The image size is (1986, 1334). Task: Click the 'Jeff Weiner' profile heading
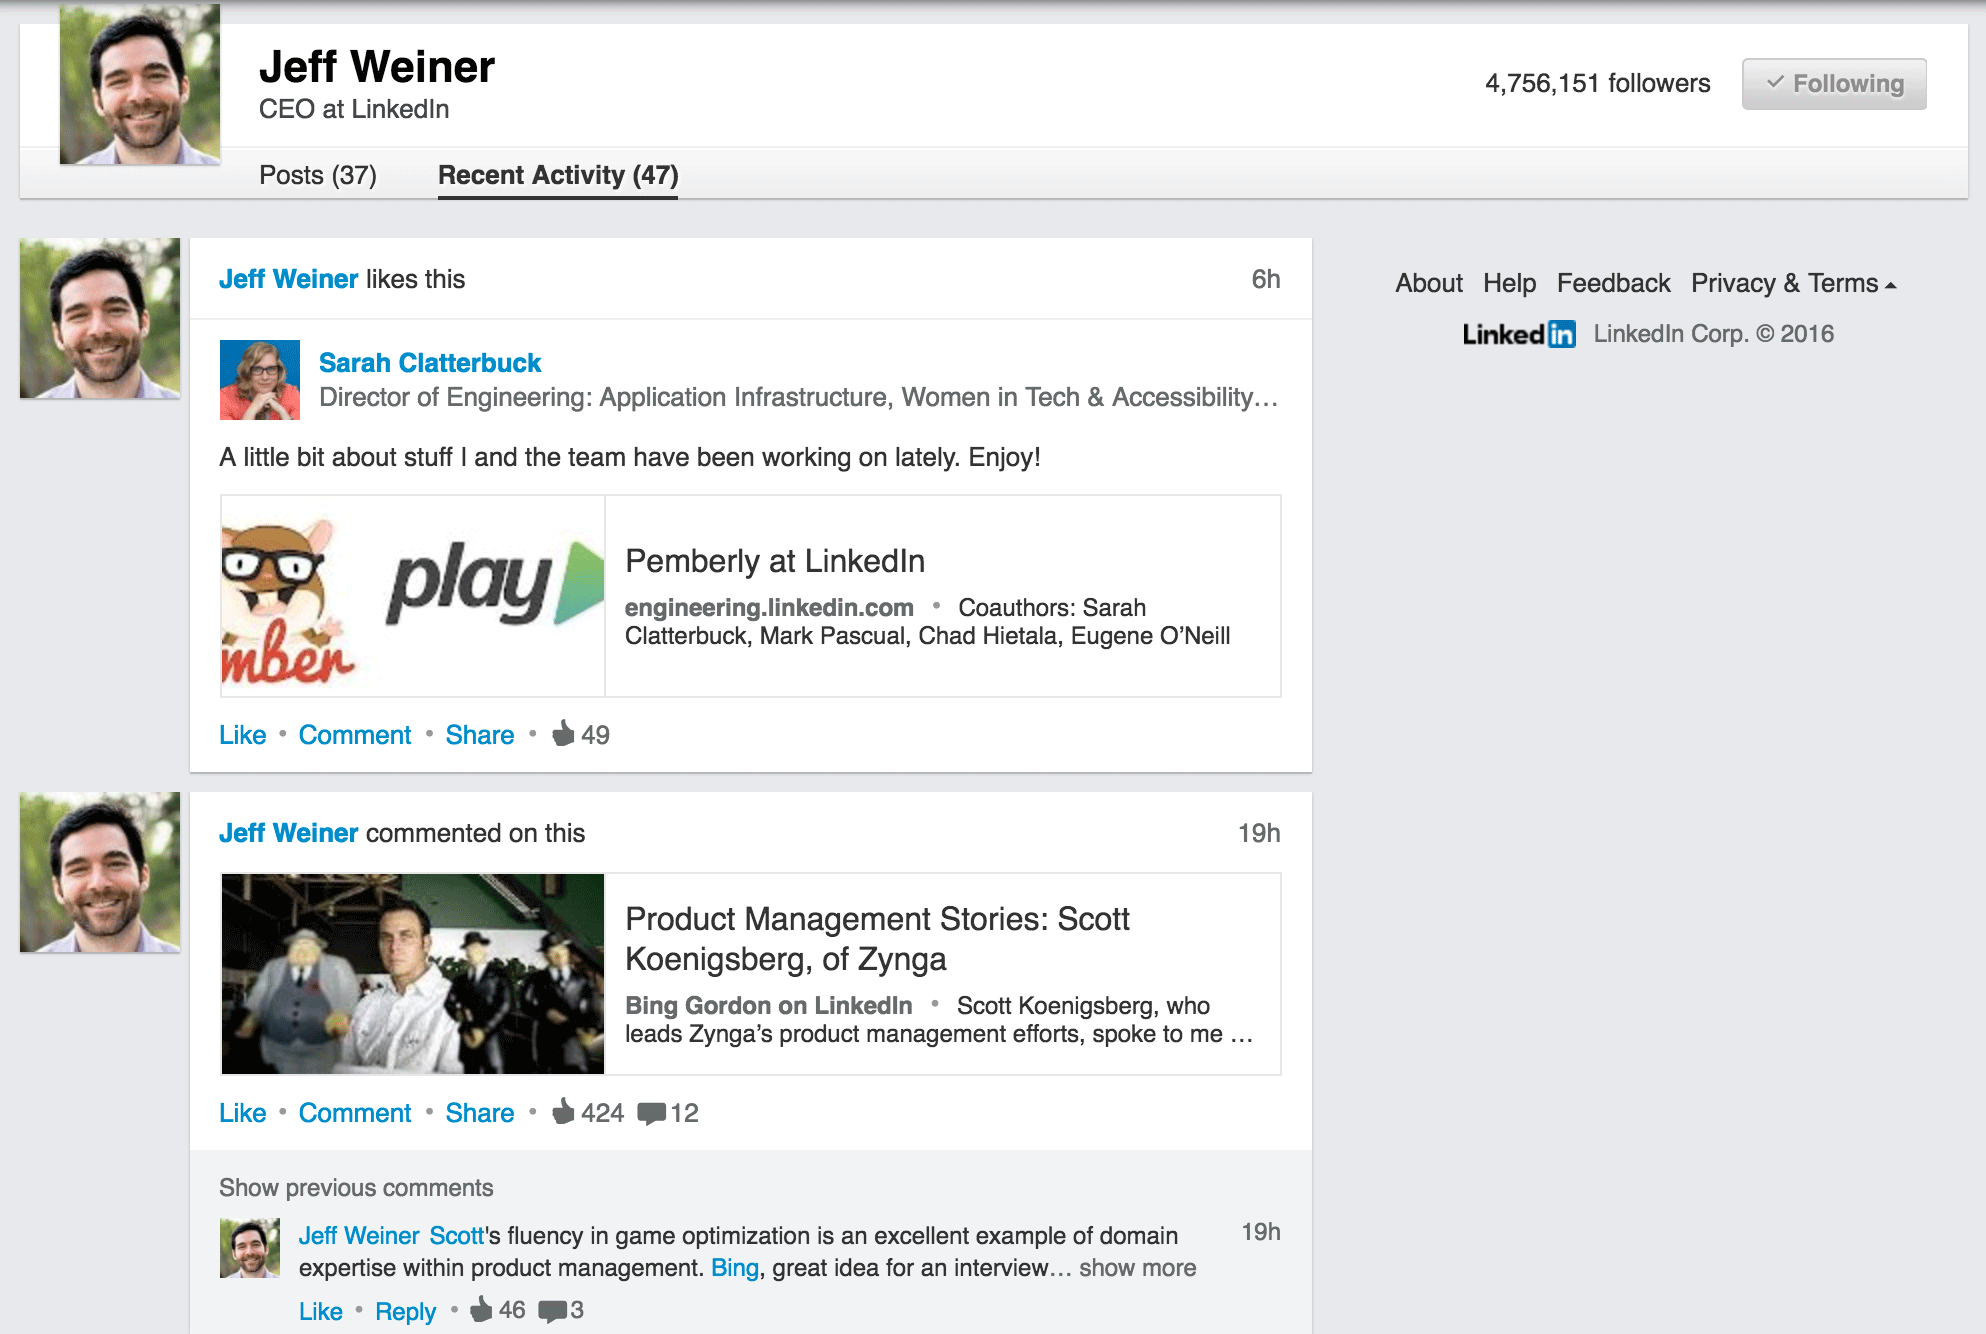(377, 67)
